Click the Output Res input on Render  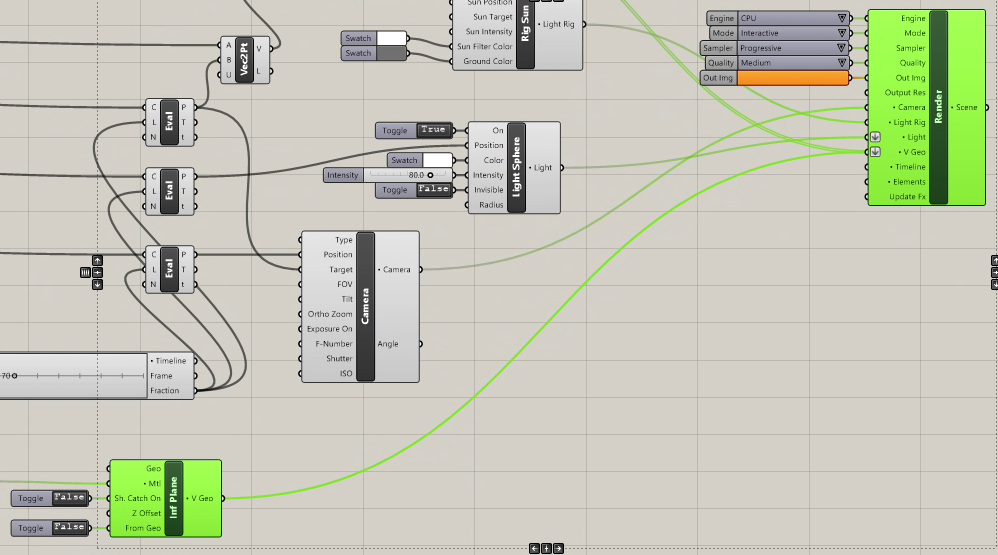905,92
